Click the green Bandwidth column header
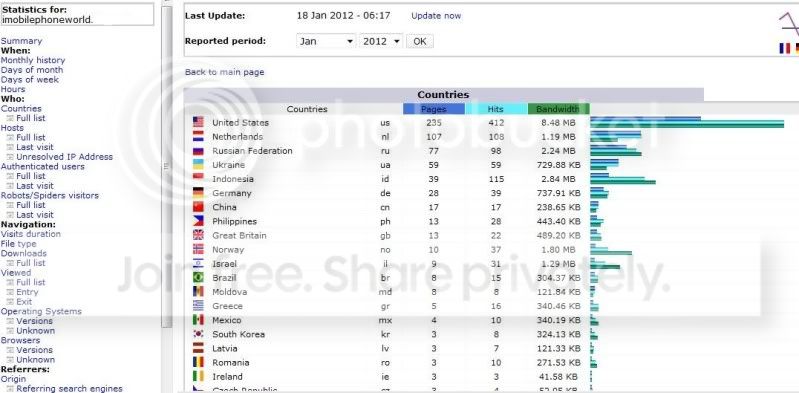 click(x=558, y=109)
